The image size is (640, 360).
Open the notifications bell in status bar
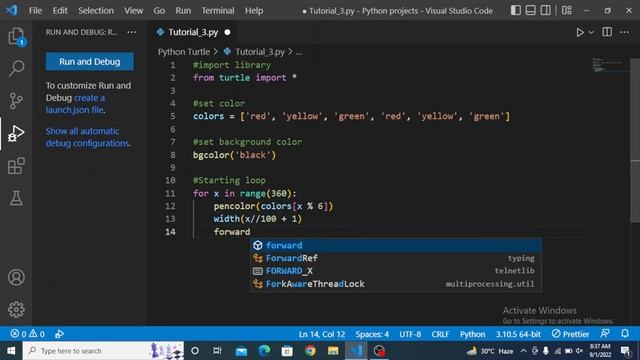[x=625, y=333]
